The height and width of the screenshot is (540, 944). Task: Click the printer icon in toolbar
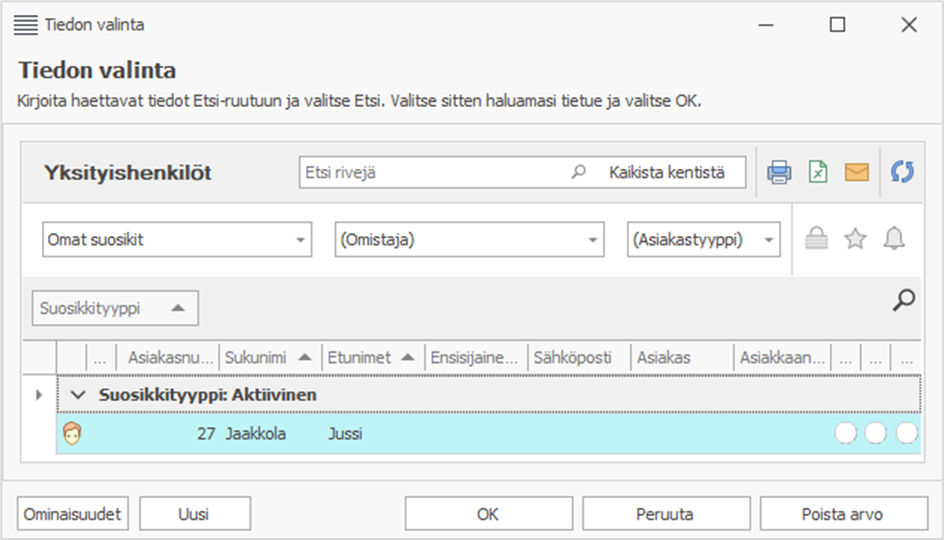779,172
